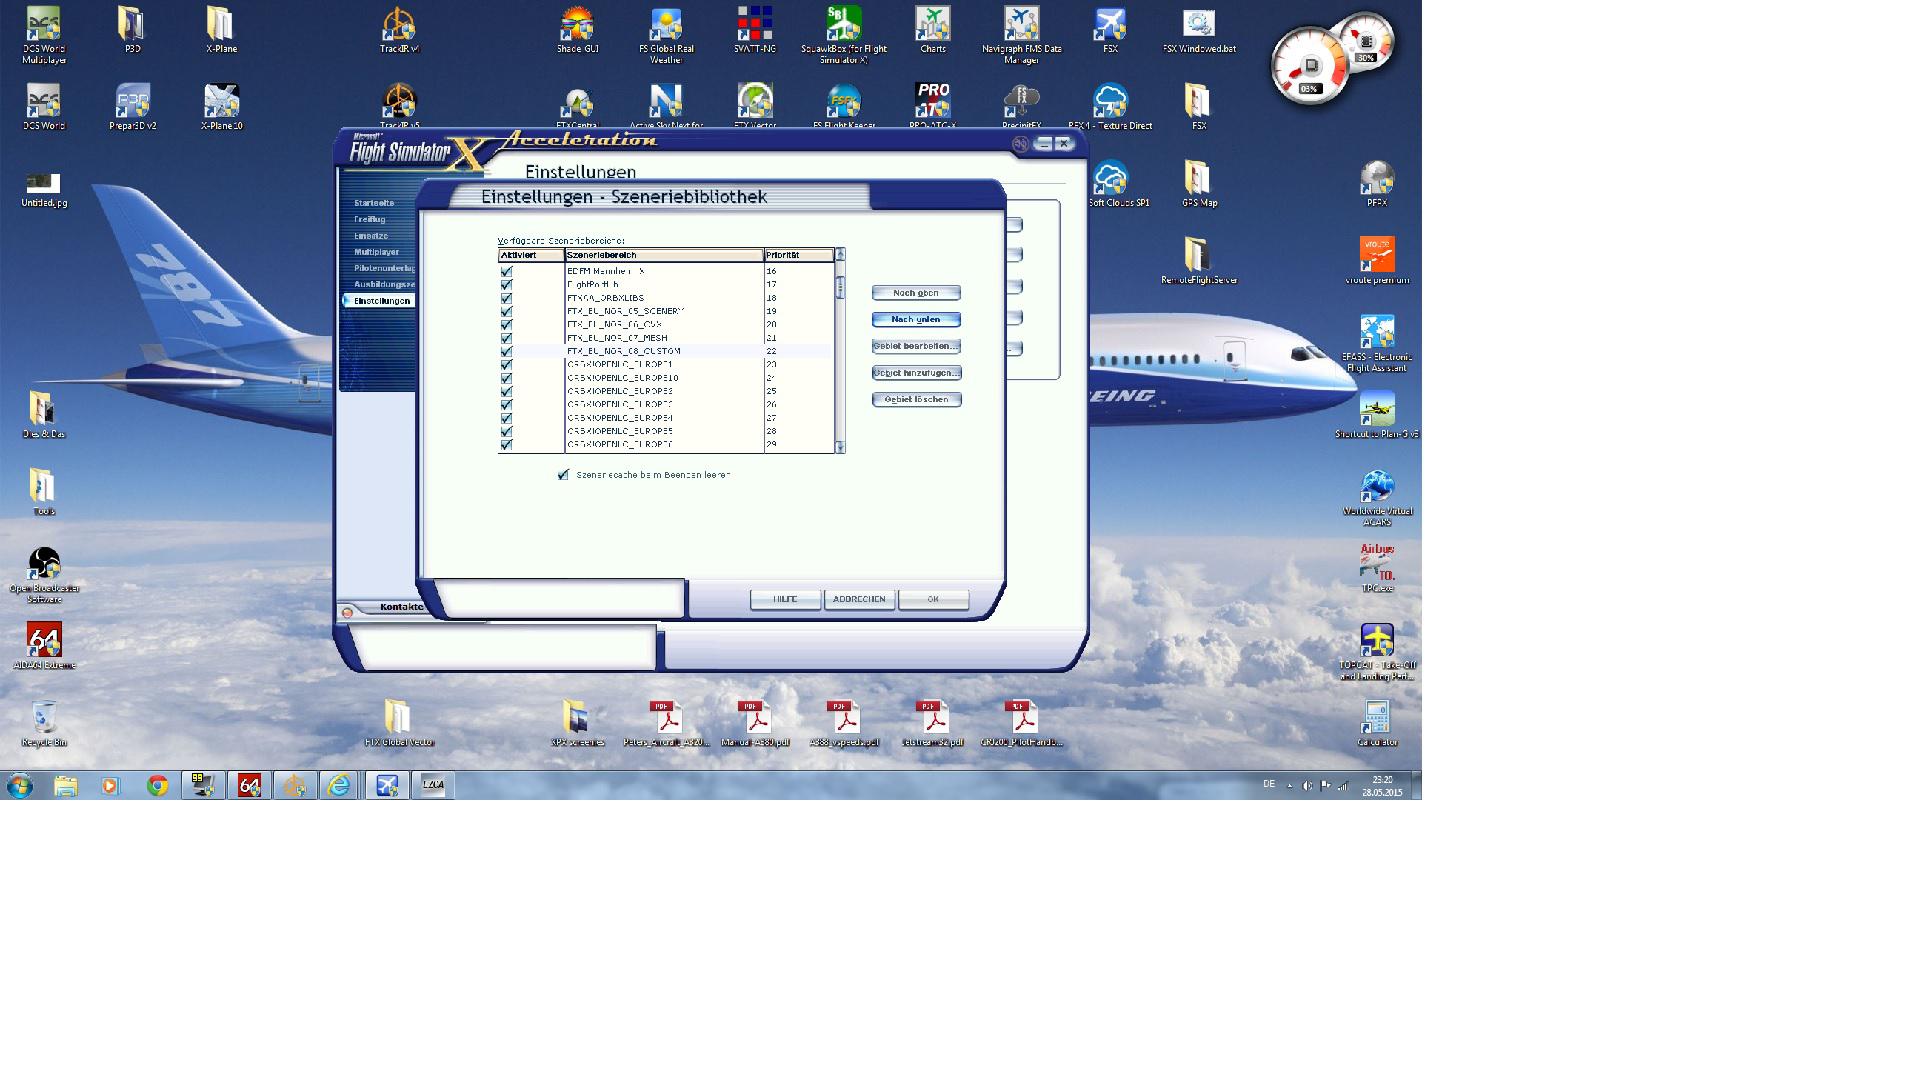The width and height of the screenshot is (1920, 1080).
Task: Select the AIDA64 Extreme desktop icon
Action: coord(44,645)
